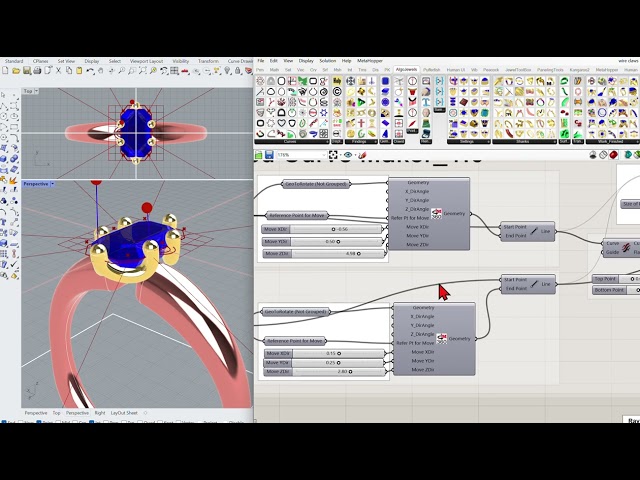Click the Paste clipboard icon in Rhino toolbar
640x480 pixels.
pos(79,71)
